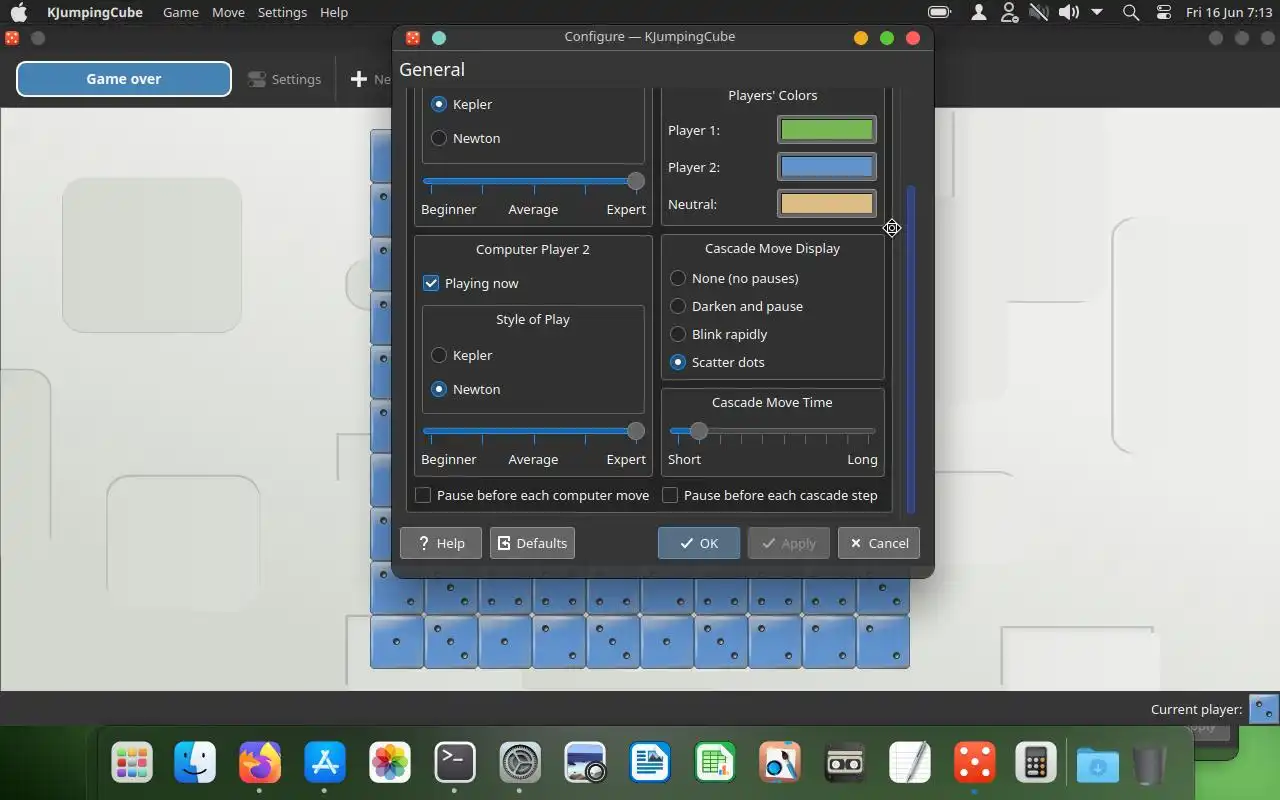Open the Downloads folder in dock

point(1098,765)
